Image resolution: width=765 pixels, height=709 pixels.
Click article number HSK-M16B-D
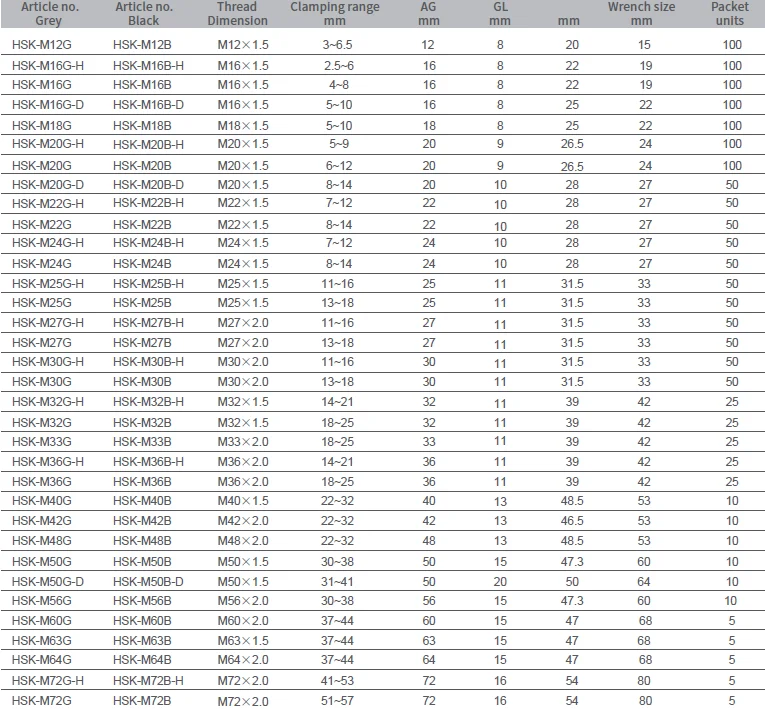coord(148,105)
